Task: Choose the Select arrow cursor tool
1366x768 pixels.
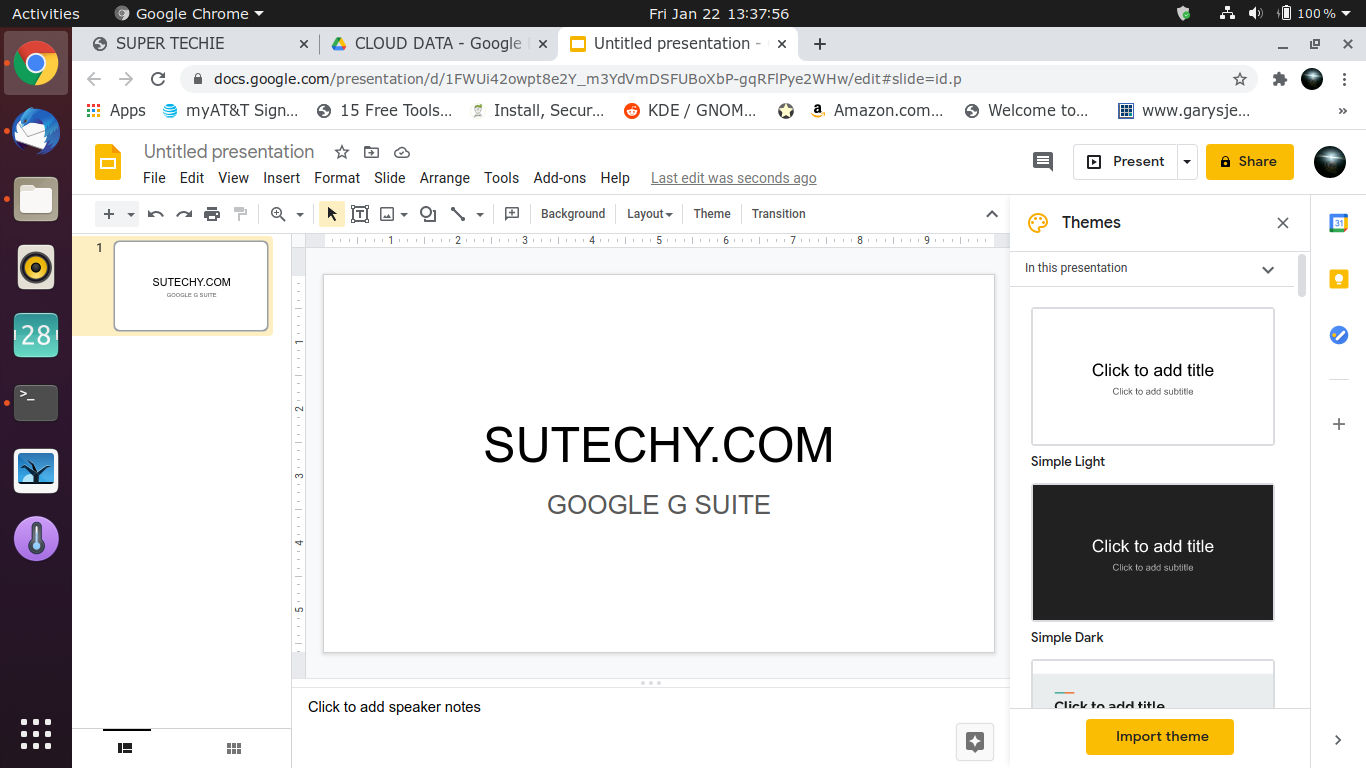Action: point(332,214)
